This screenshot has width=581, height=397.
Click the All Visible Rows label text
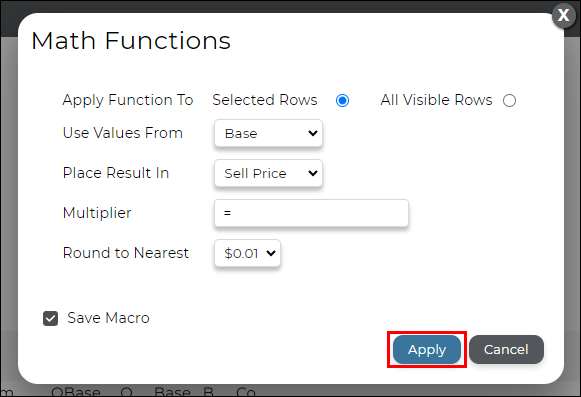(436, 100)
